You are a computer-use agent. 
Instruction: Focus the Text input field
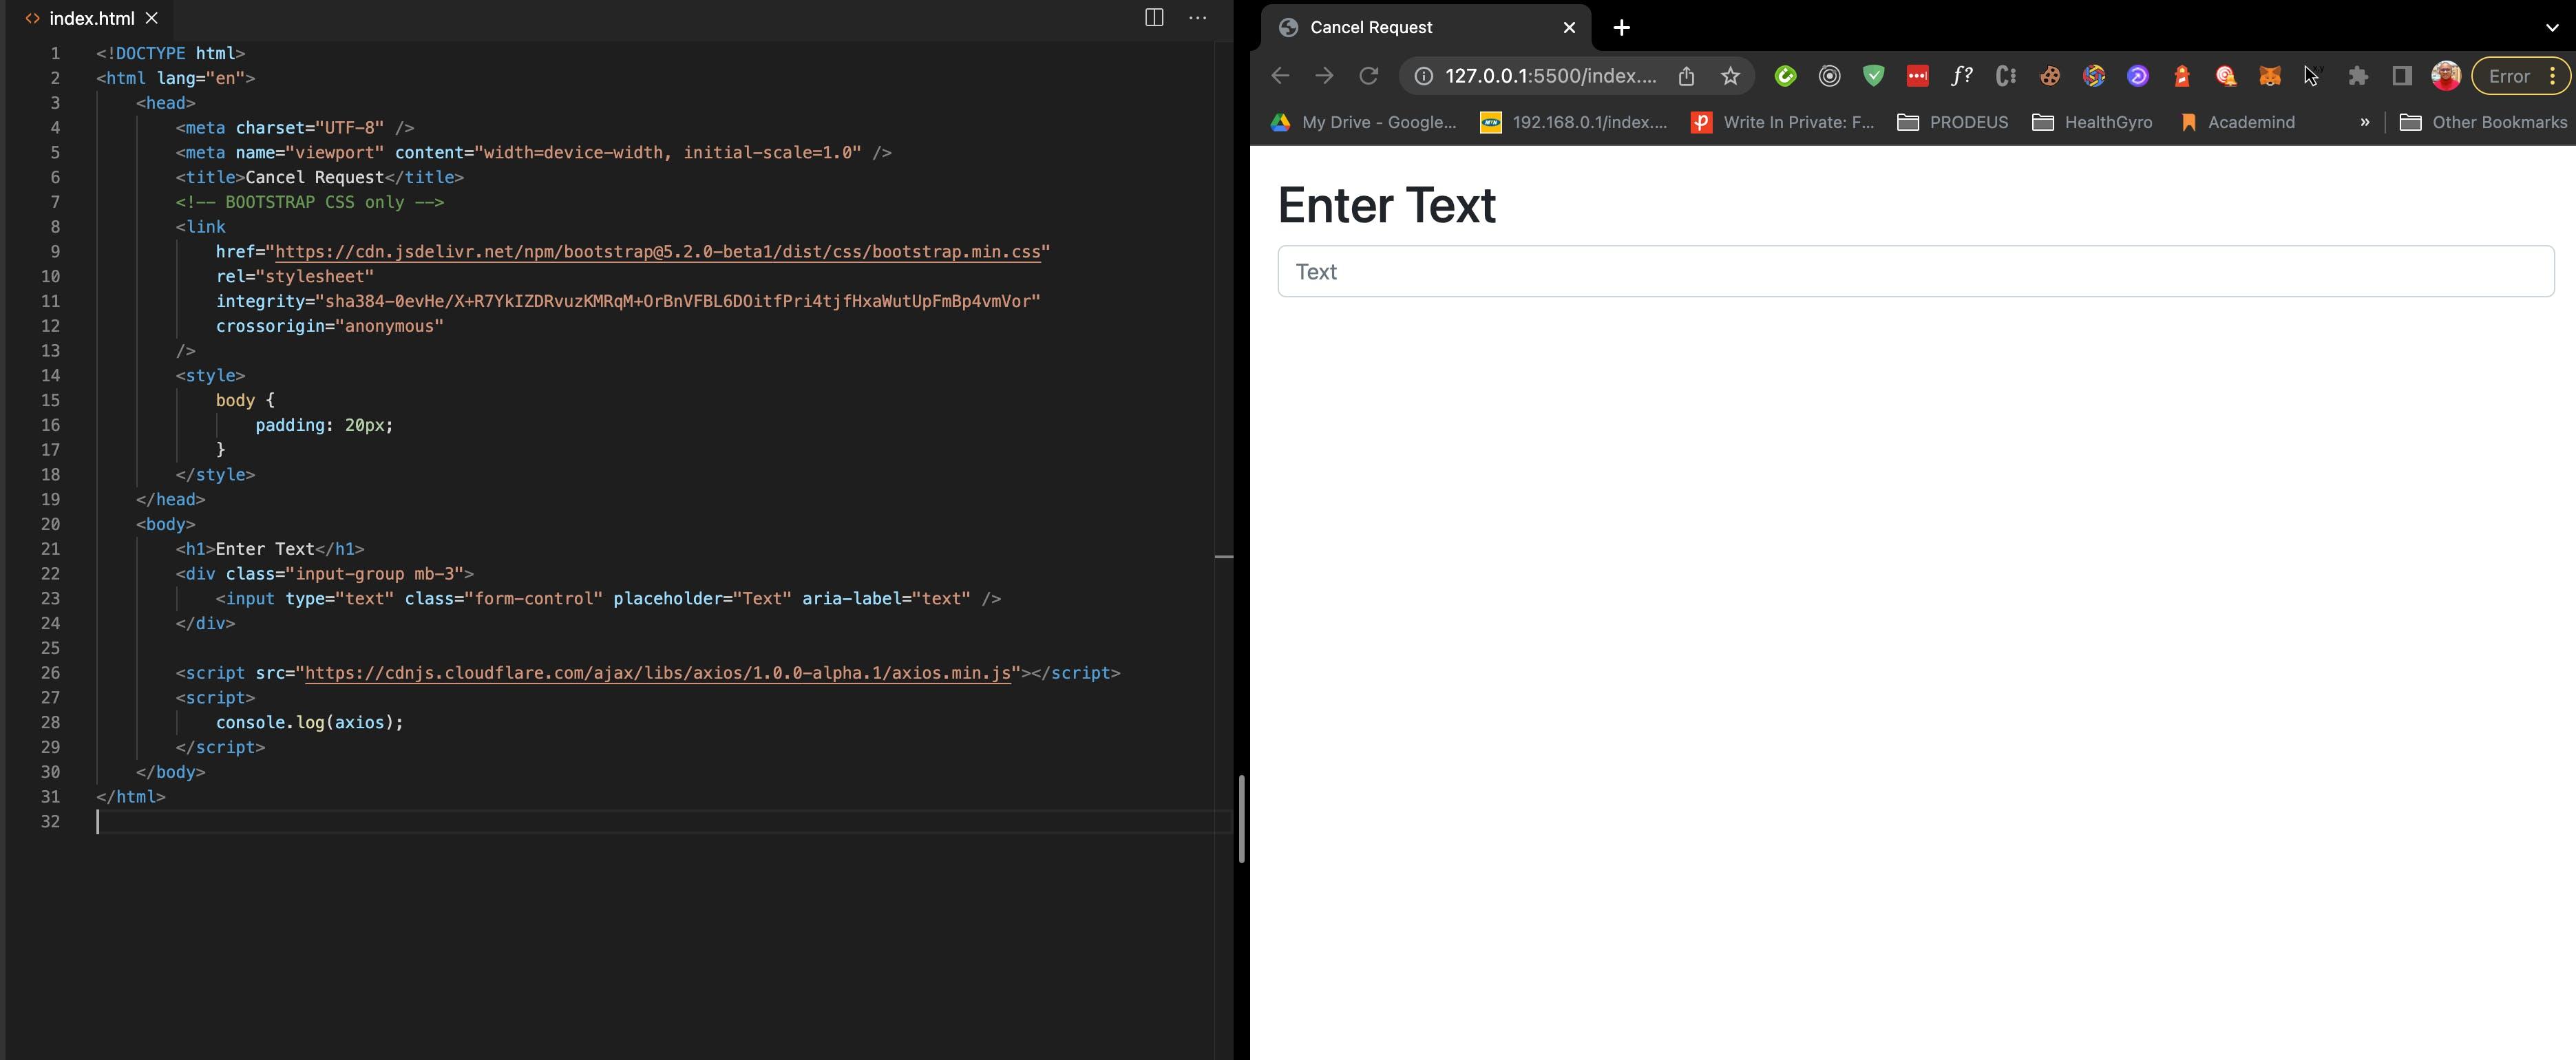click(1915, 271)
